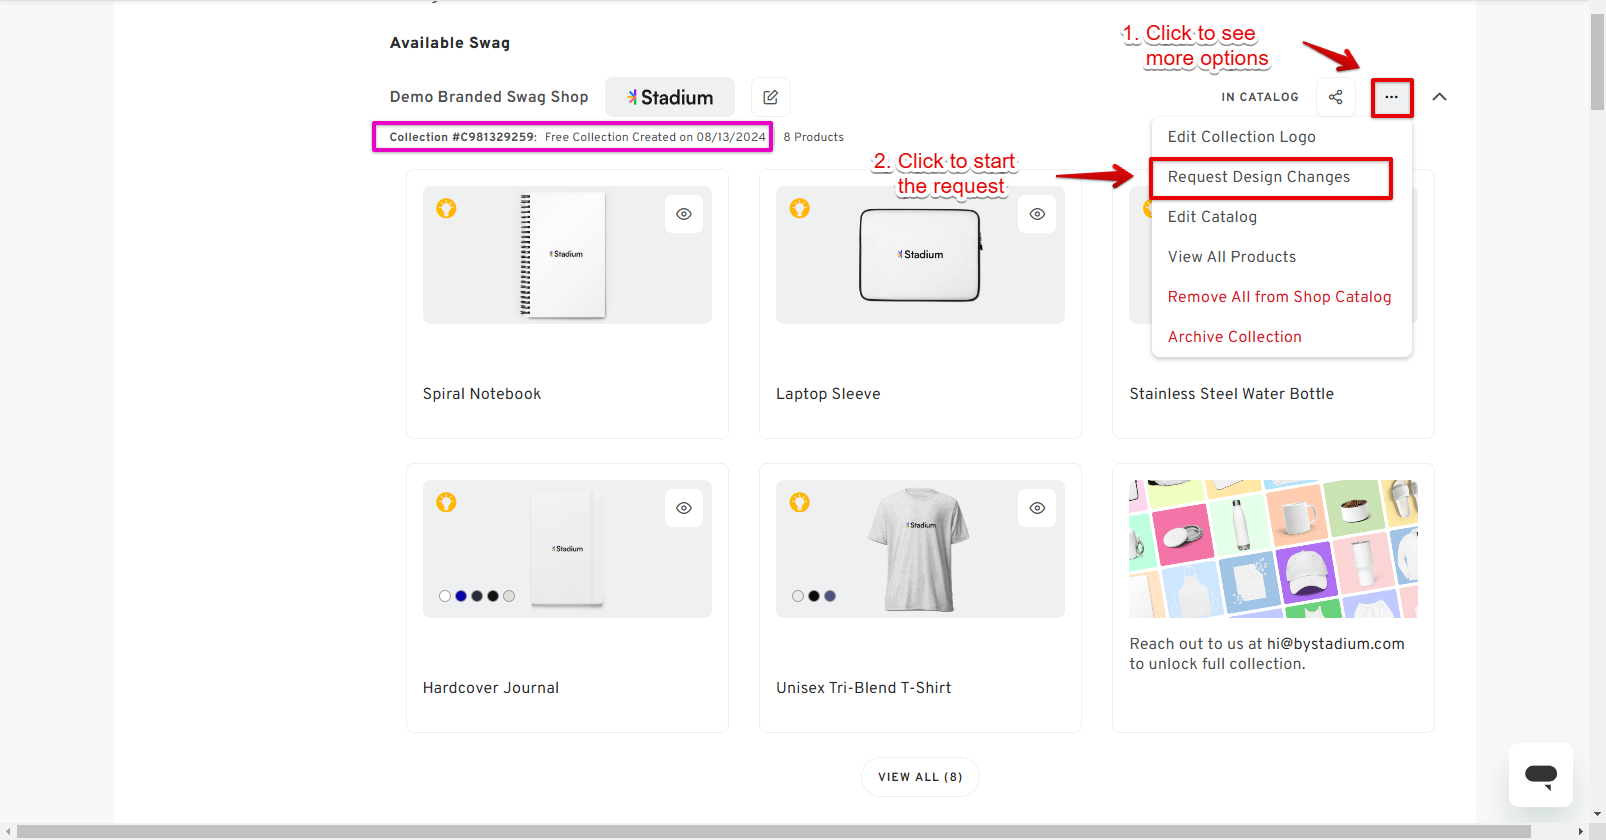Image resolution: width=1606 pixels, height=840 pixels.
Task: Click the yellow badge on Unisex T-Shirt
Action: [799, 502]
